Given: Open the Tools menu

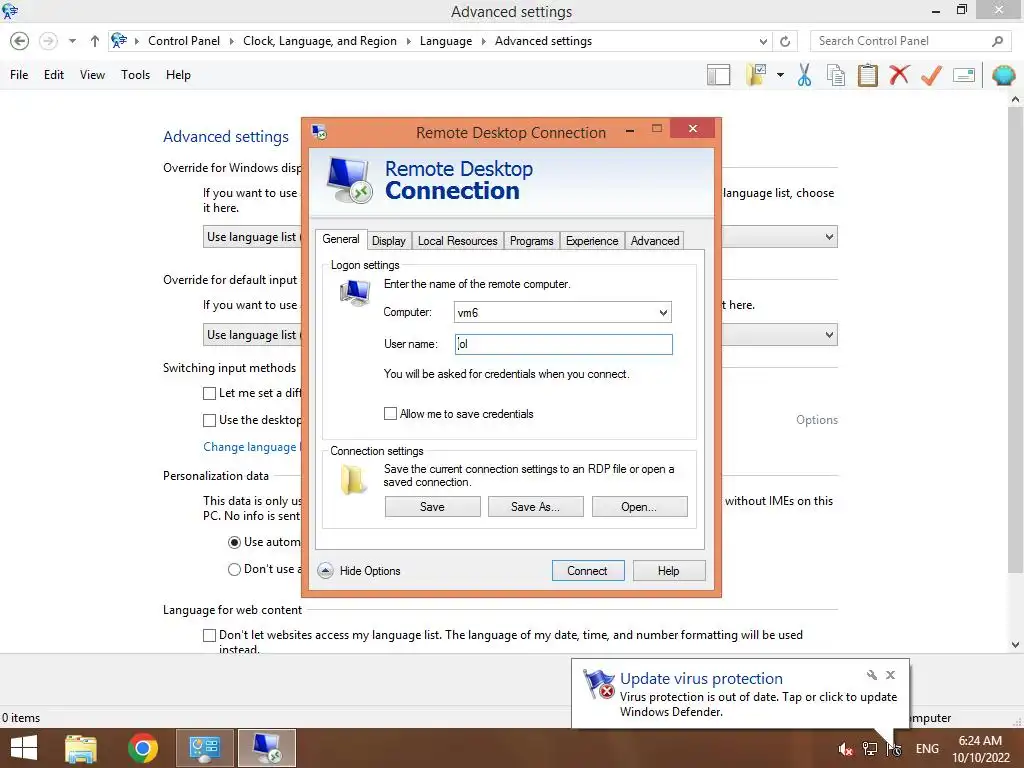Looking at the screenshot, I should (135, 75).
